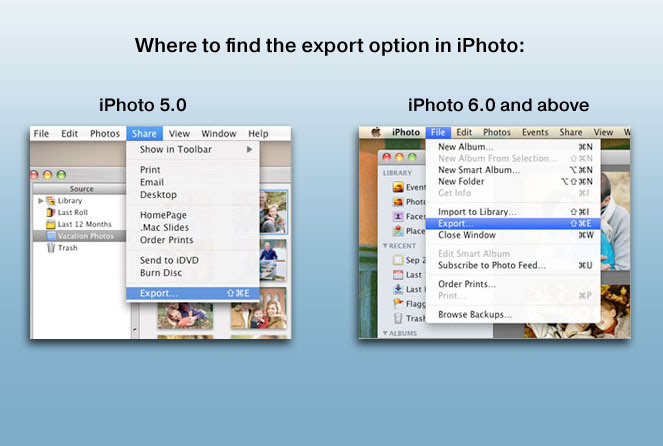The height and width of the screenshot is (446, 663).
Task: Select family football photo thumbnail
Action: pos(185,315)
